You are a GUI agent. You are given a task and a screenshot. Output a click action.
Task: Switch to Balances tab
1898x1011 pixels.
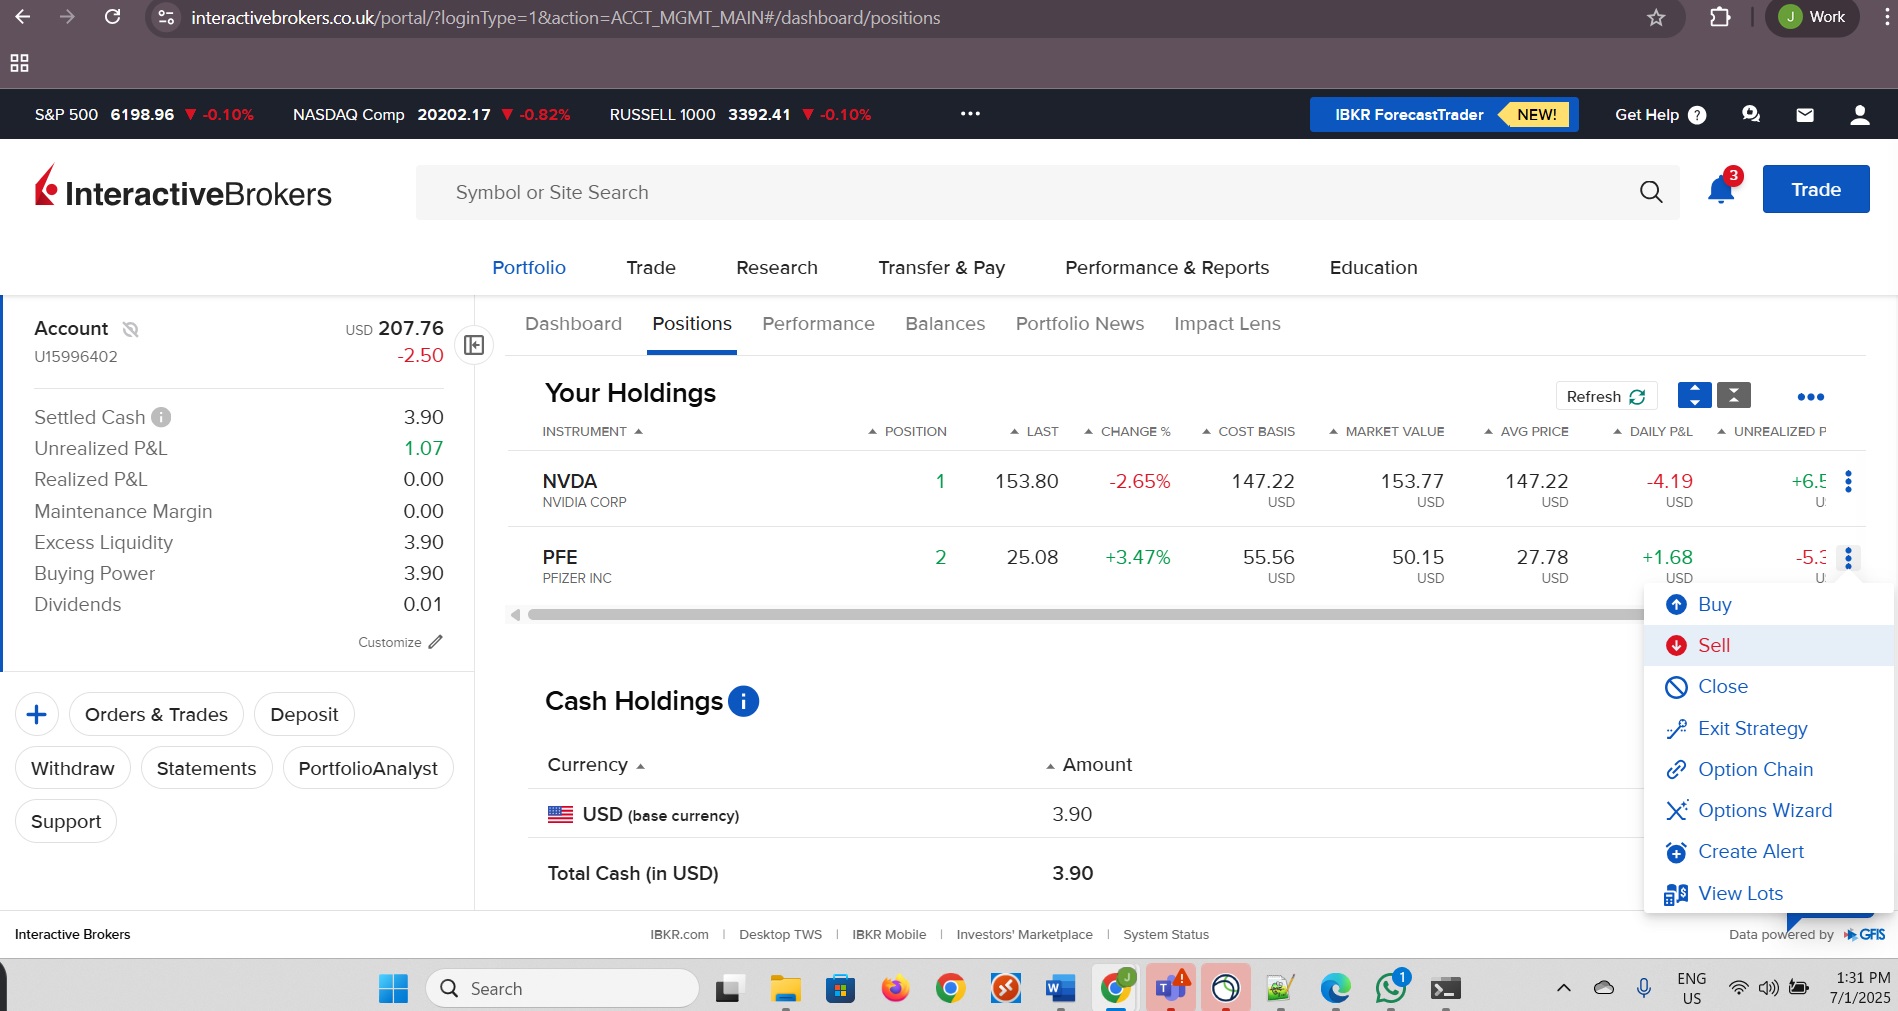(x=945, y=324)
